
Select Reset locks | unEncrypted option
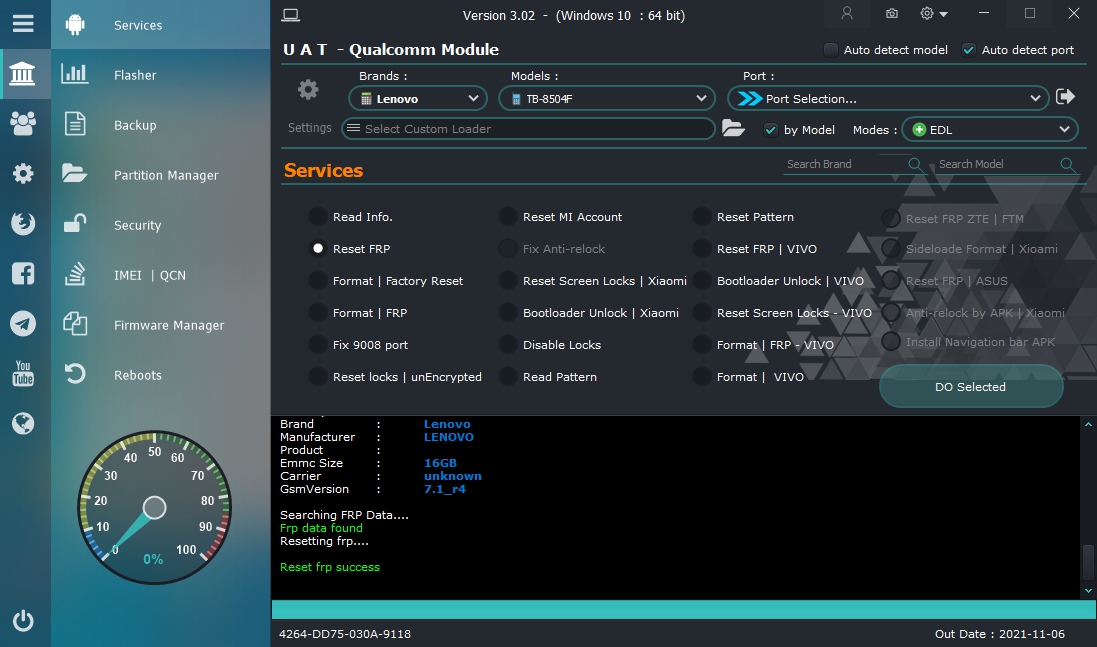[318, 376]
